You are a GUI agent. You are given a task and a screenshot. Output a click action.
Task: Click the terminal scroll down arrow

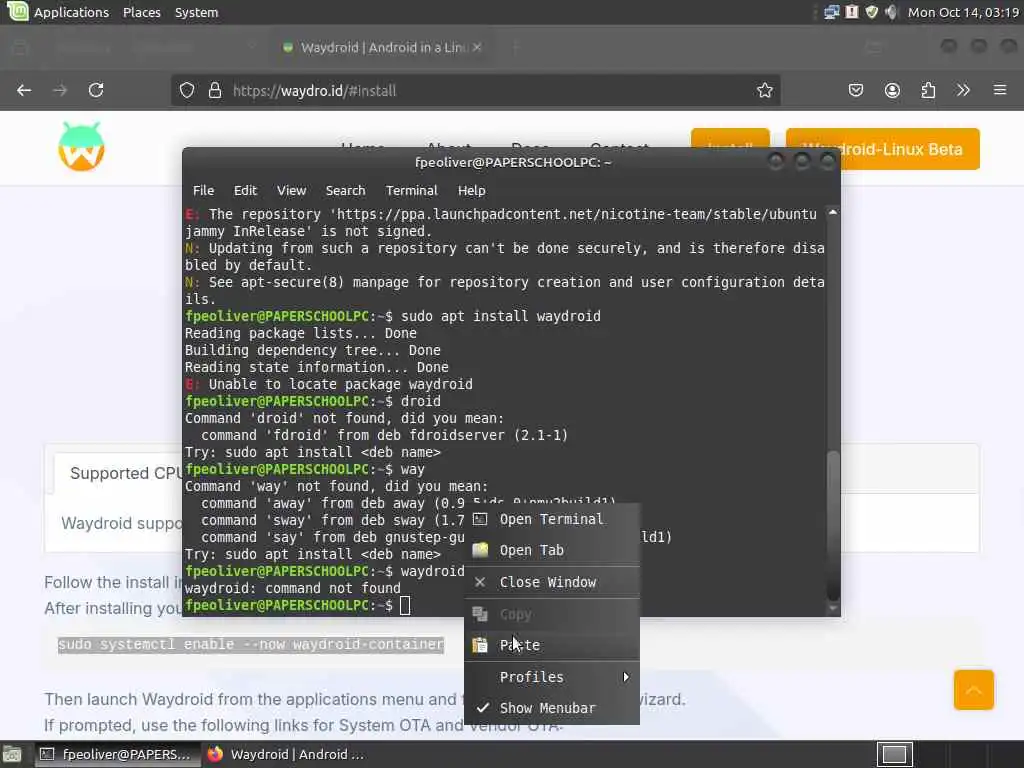833,609
